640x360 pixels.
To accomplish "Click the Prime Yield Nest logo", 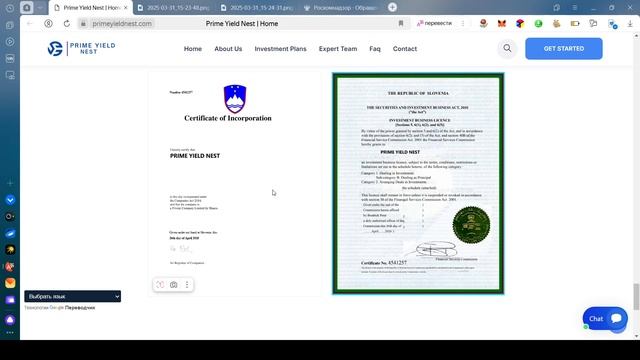I will (81, 48).
